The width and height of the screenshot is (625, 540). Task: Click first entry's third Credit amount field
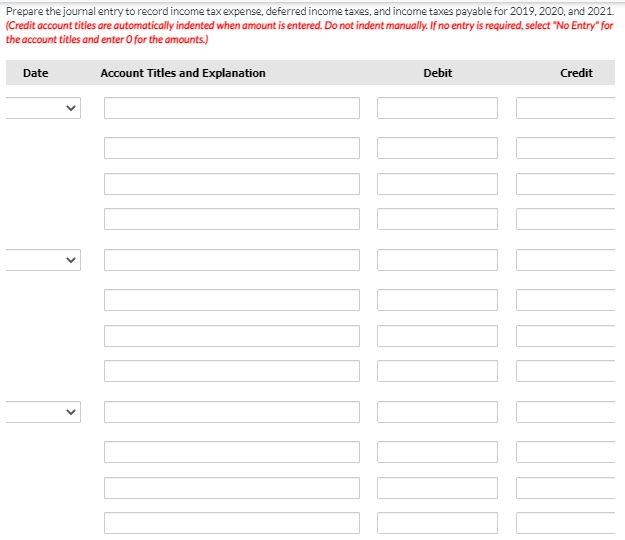566,184
